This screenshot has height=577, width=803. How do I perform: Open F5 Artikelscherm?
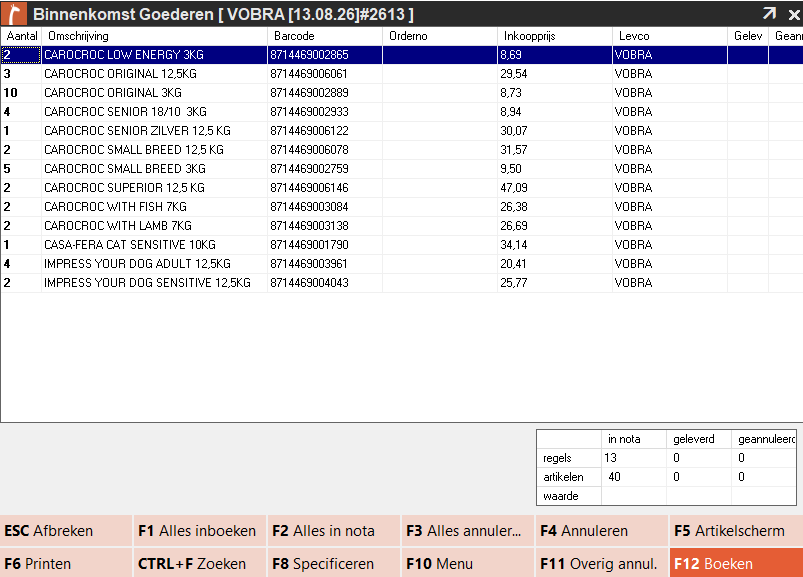(x=736, y=531)
